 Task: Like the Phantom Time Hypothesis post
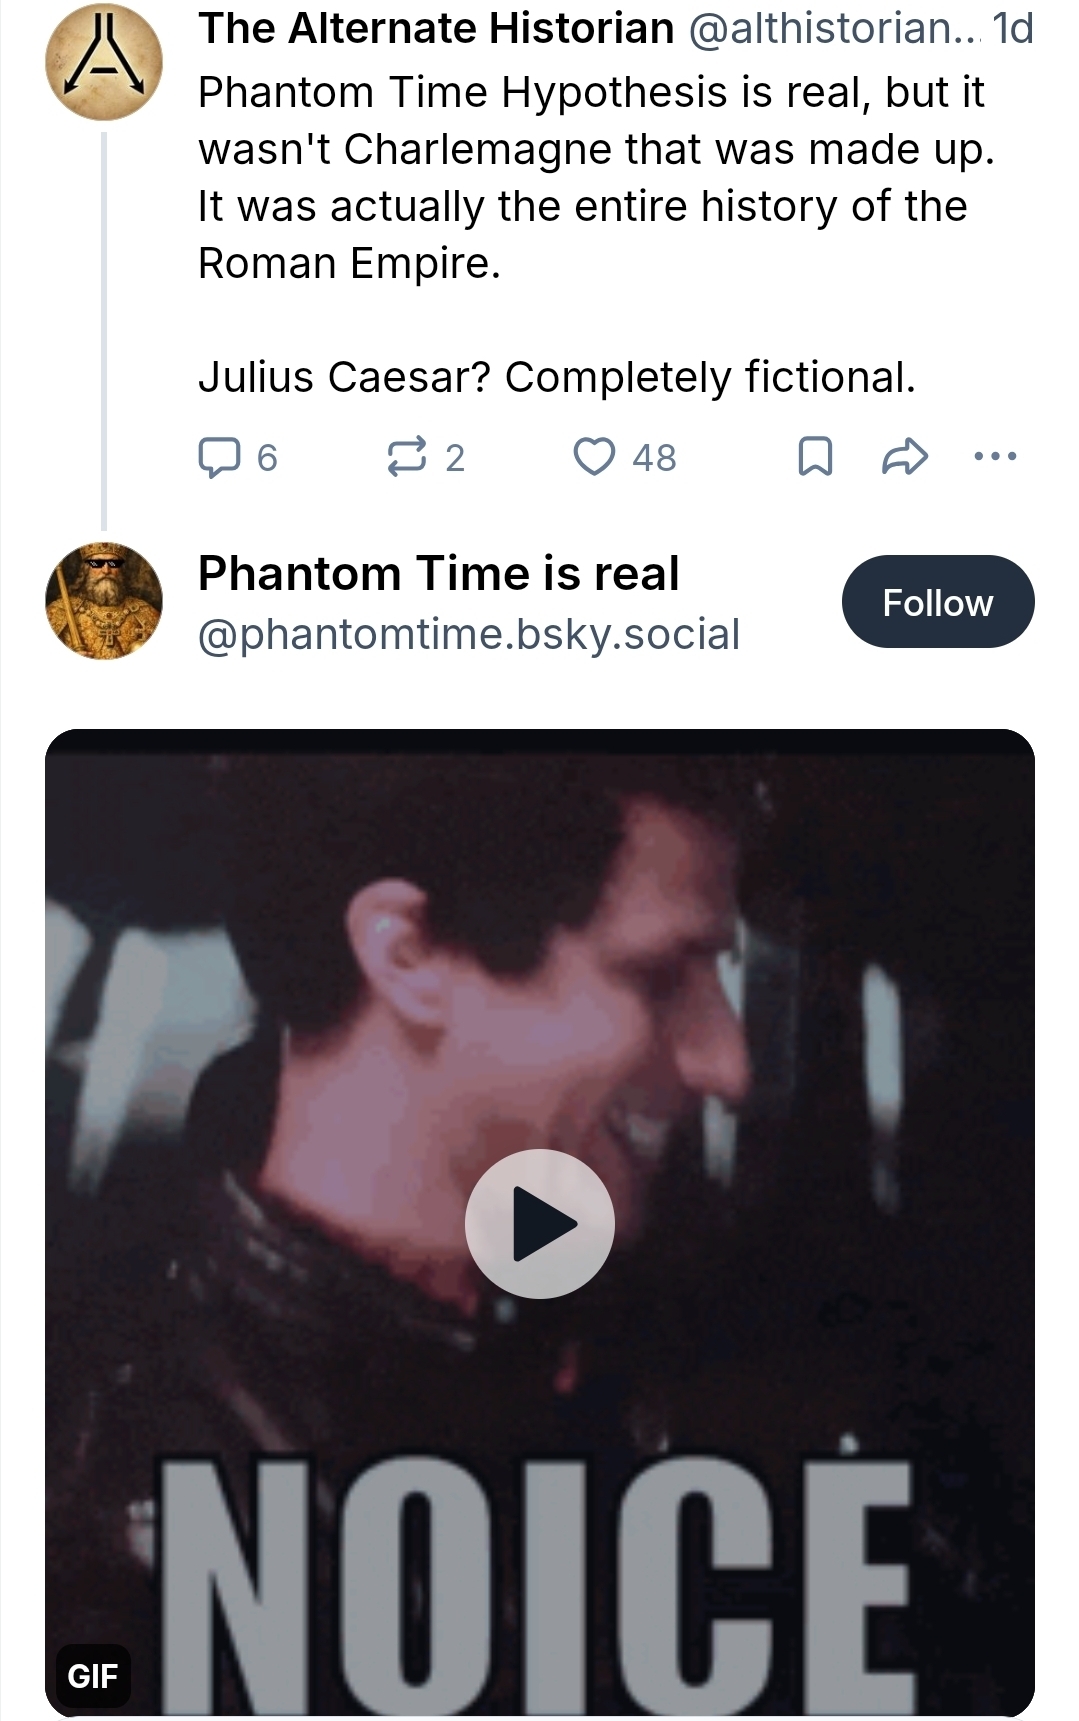tap(594, 457)
